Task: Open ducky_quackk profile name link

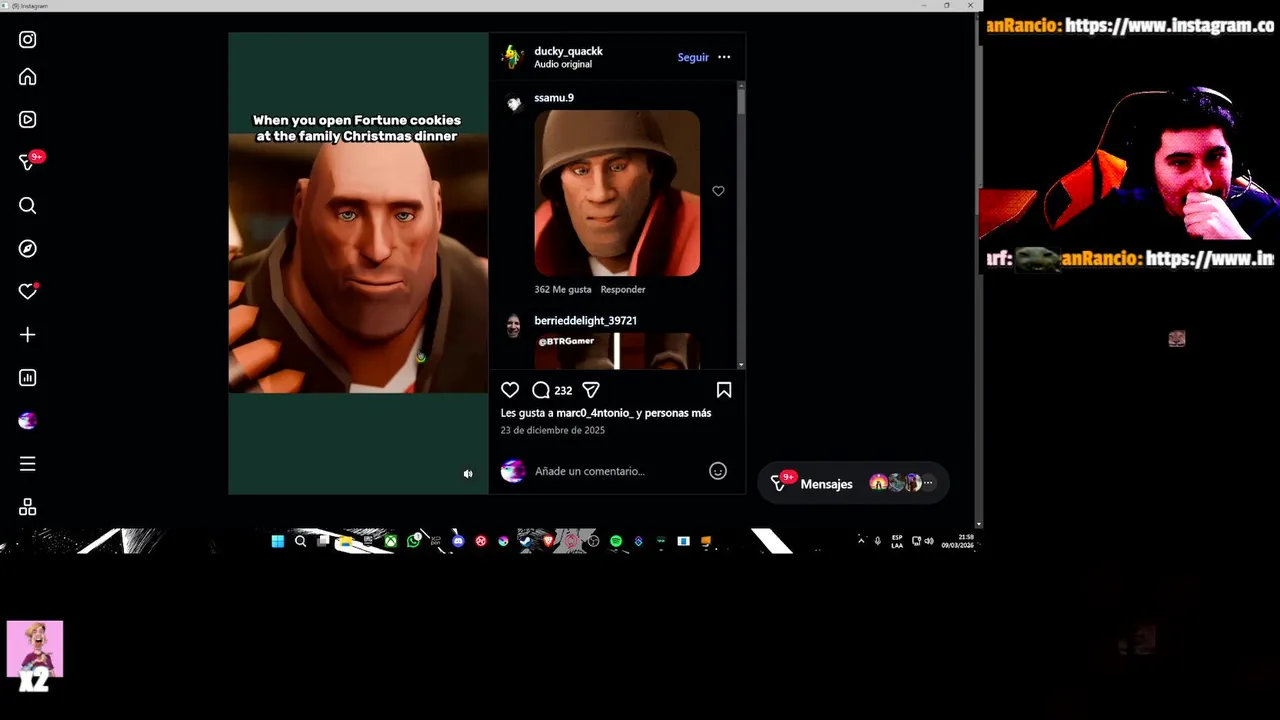Action: [568, 51]
